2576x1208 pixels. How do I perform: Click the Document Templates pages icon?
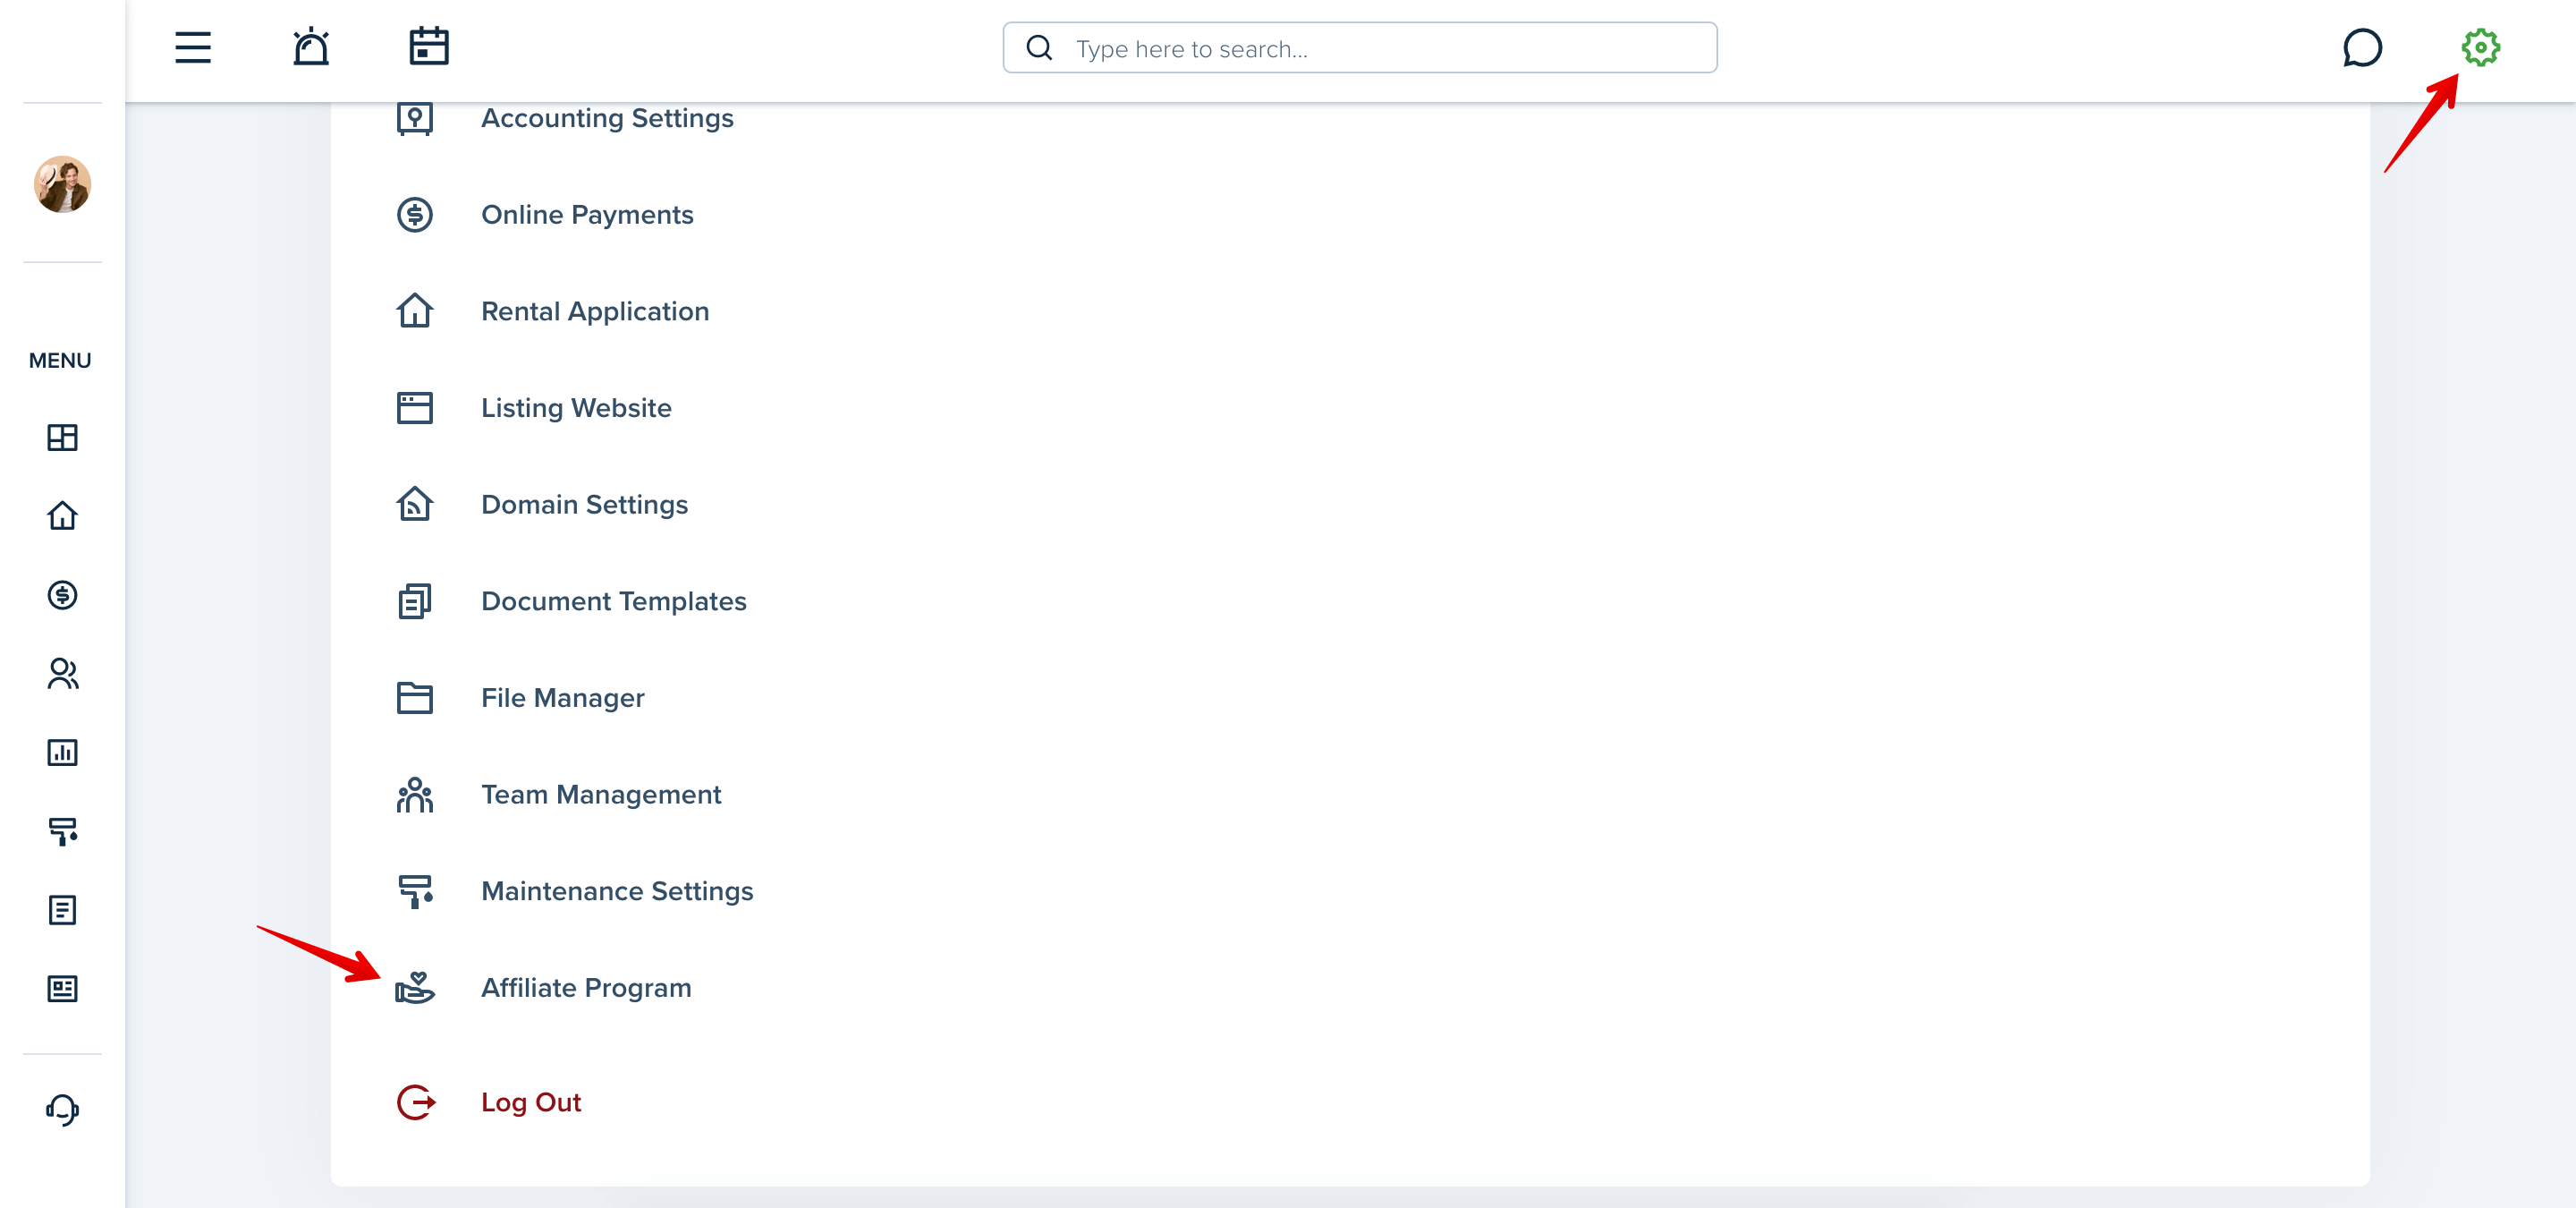tap(414, 601)
